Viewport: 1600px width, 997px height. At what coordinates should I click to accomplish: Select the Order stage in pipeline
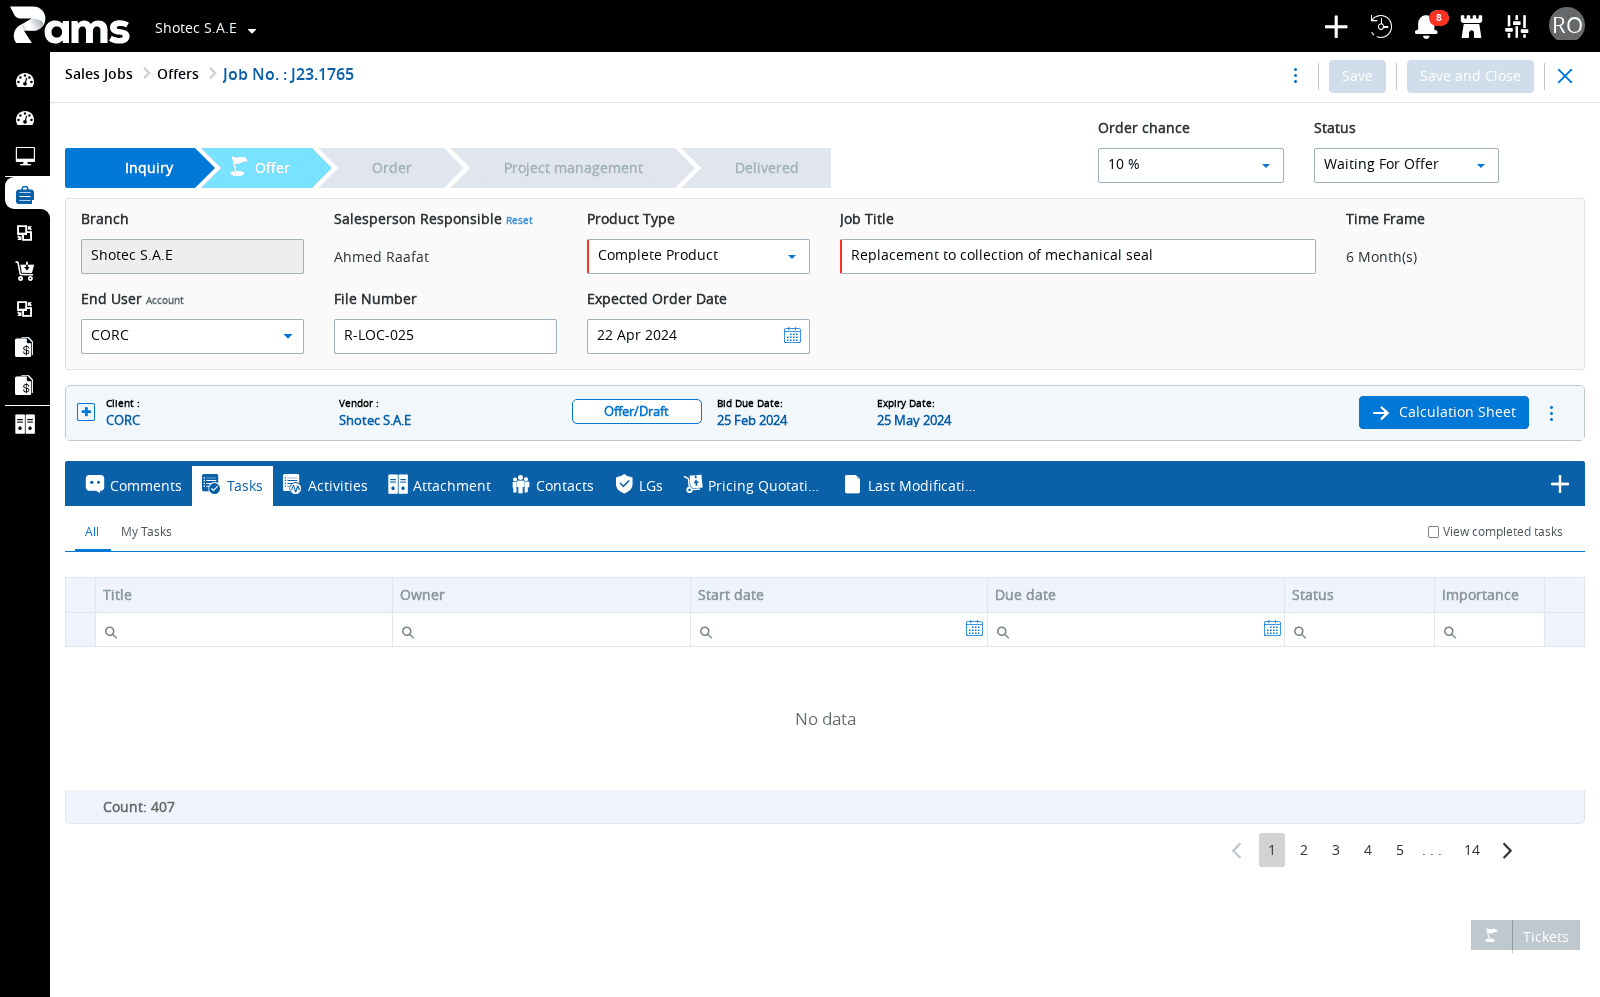[392, 168]
